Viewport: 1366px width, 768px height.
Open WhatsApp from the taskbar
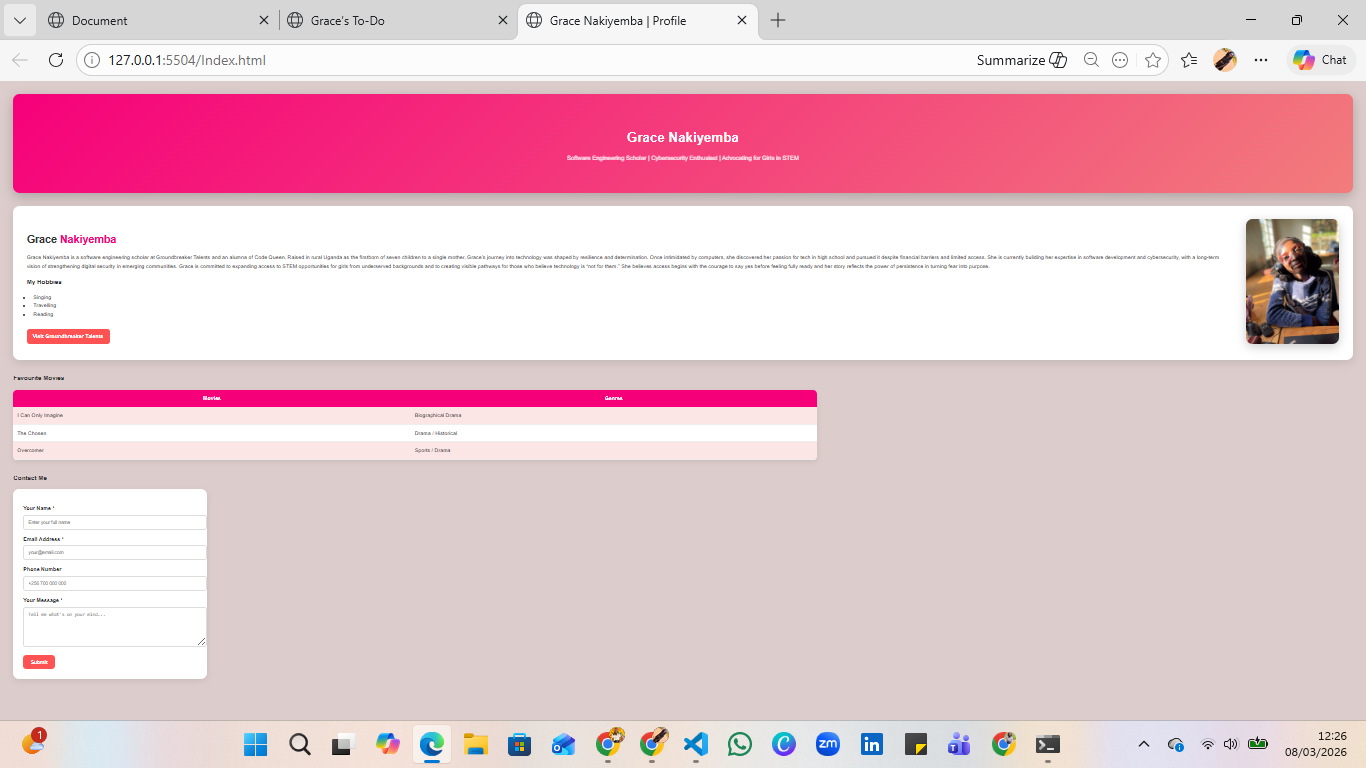coord(740,744)
